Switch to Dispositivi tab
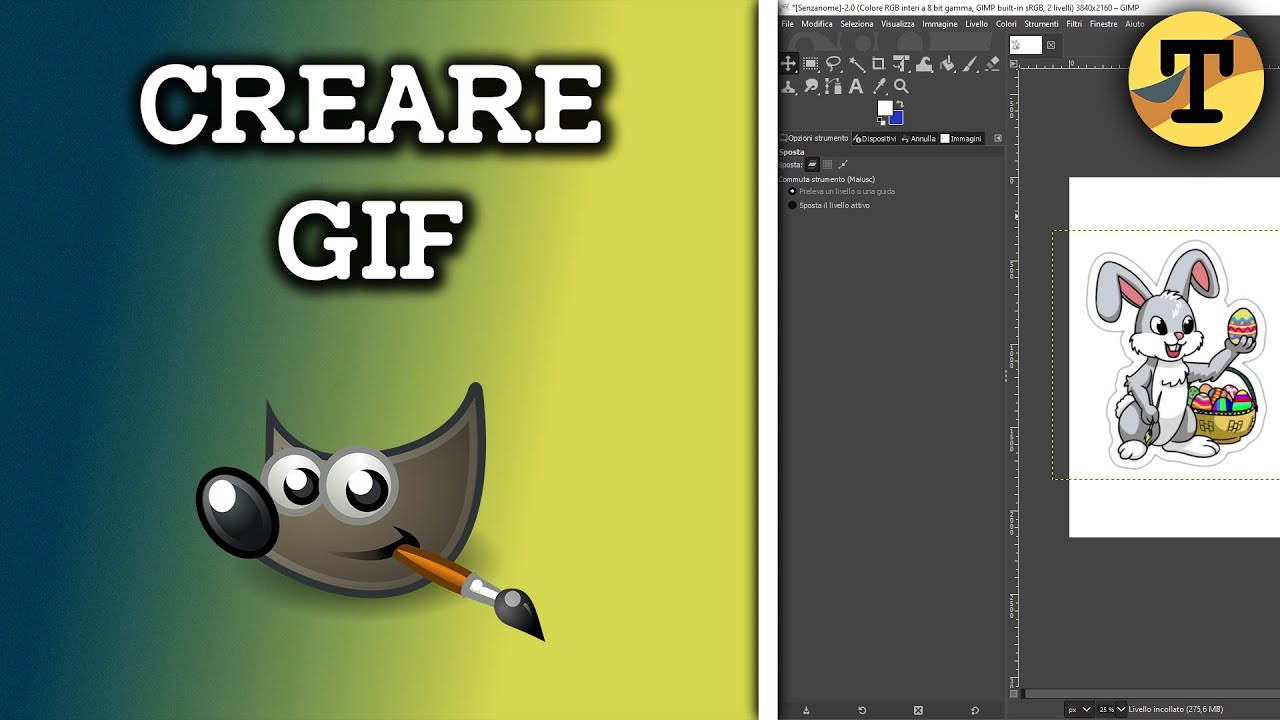The width and height of the screenshot is (1280, 720). pyautogui.click(x=875, y=138)
